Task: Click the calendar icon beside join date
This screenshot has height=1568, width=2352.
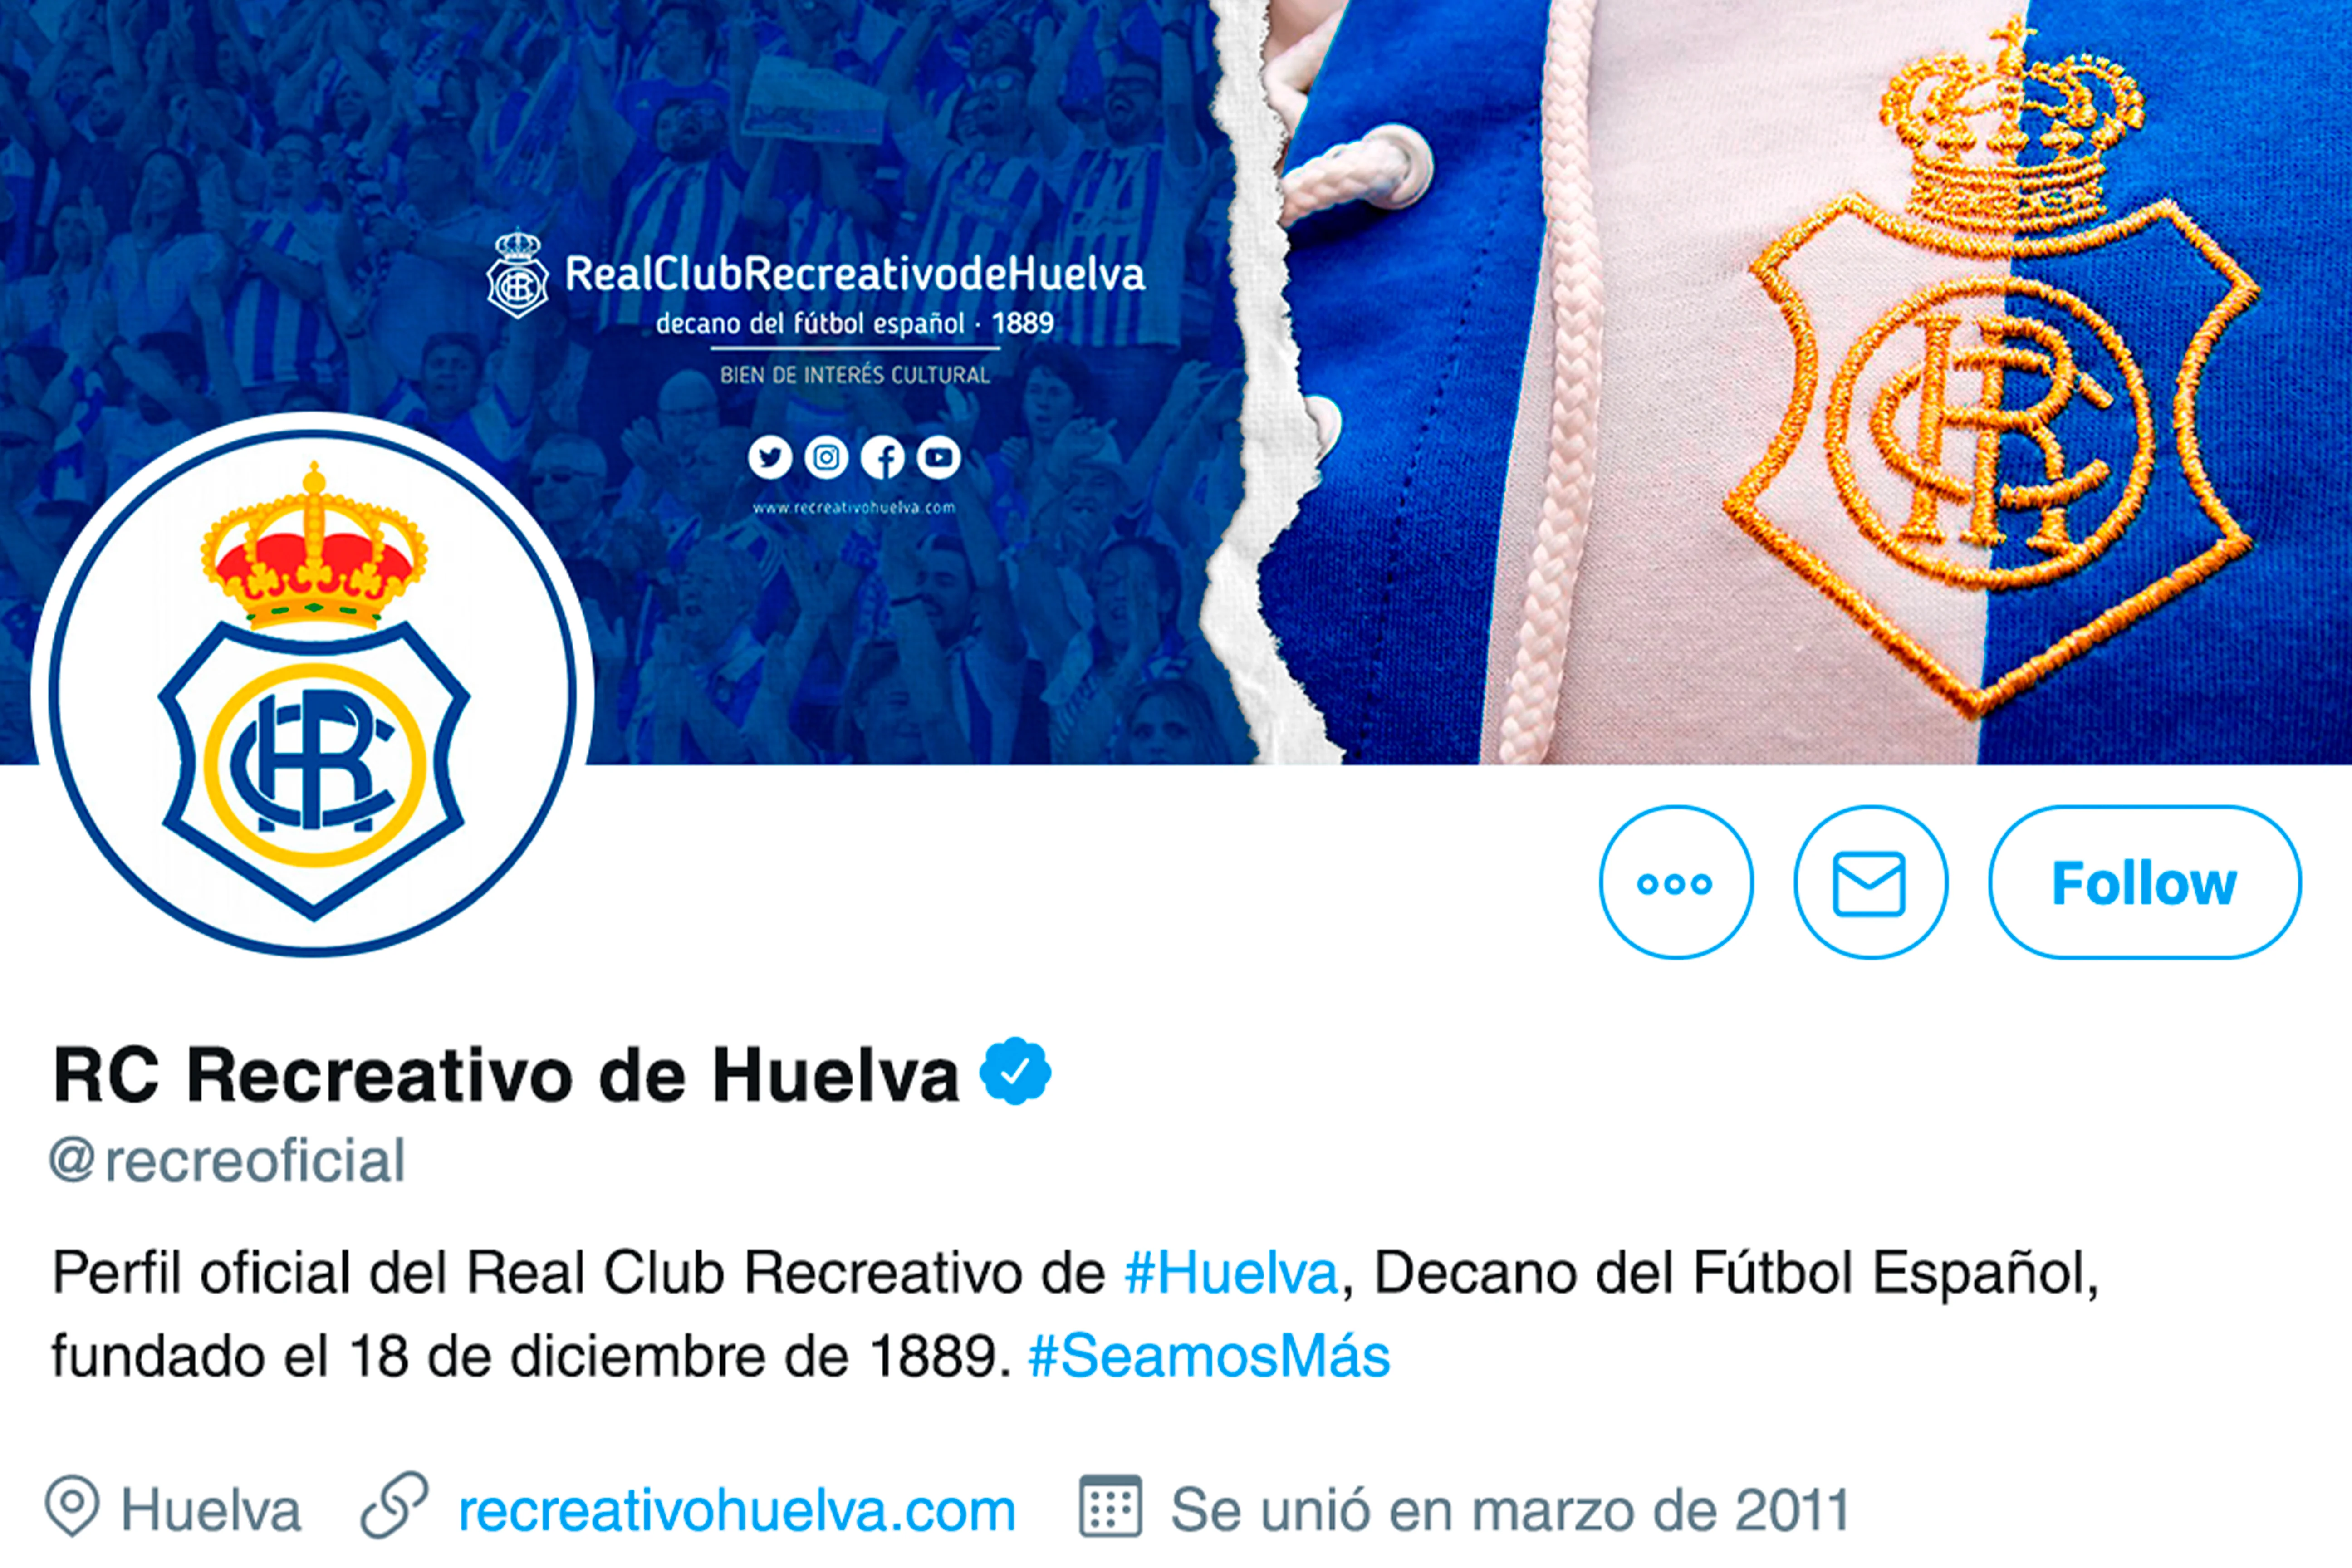Action: point(1110,1505)
